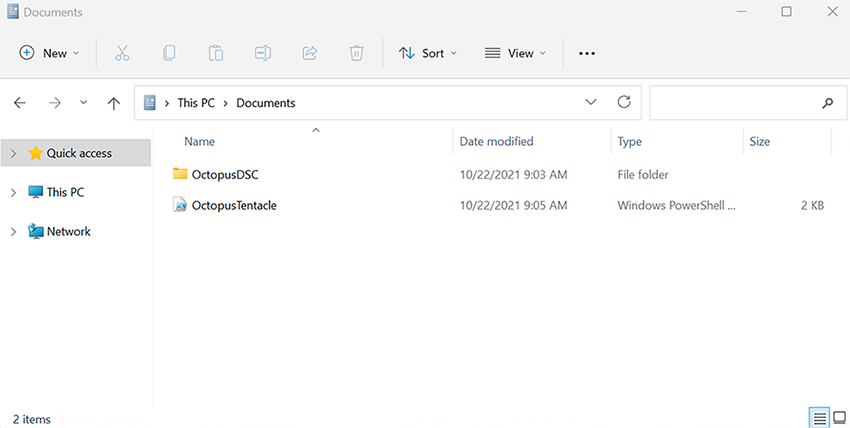Select the OctopusDSC folder
This screenshot has height=428, width=850.
click(x=225, y=174)
